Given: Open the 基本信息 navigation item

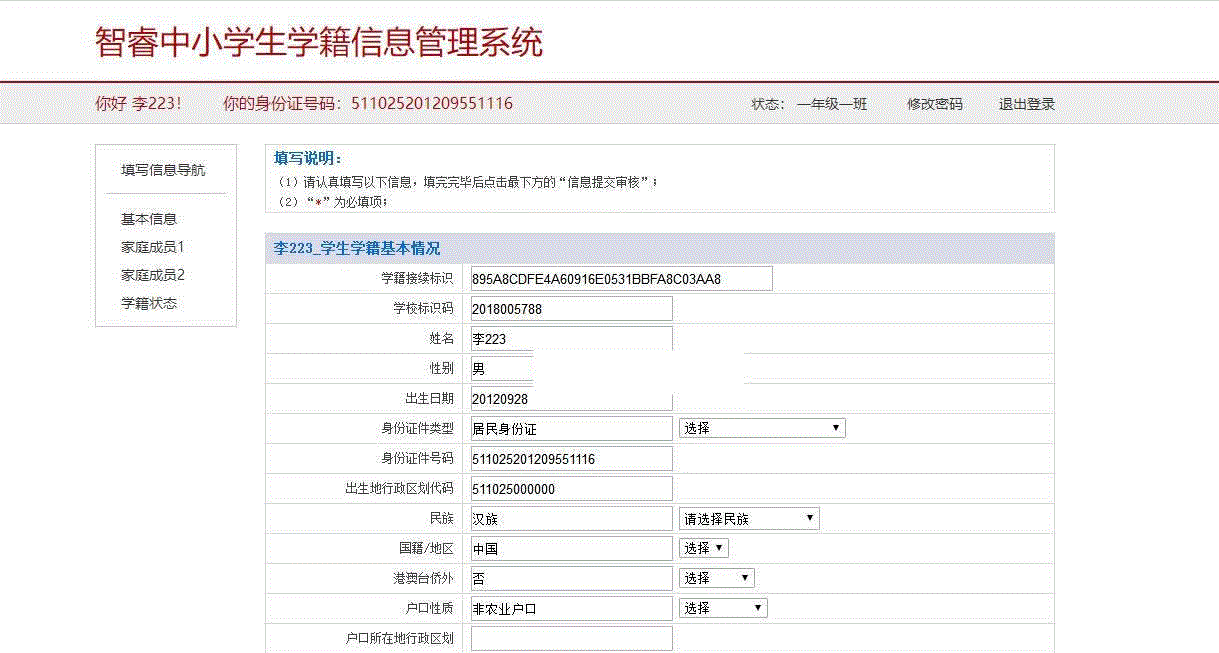Looking at the screenshot, I should pos(149,219).
